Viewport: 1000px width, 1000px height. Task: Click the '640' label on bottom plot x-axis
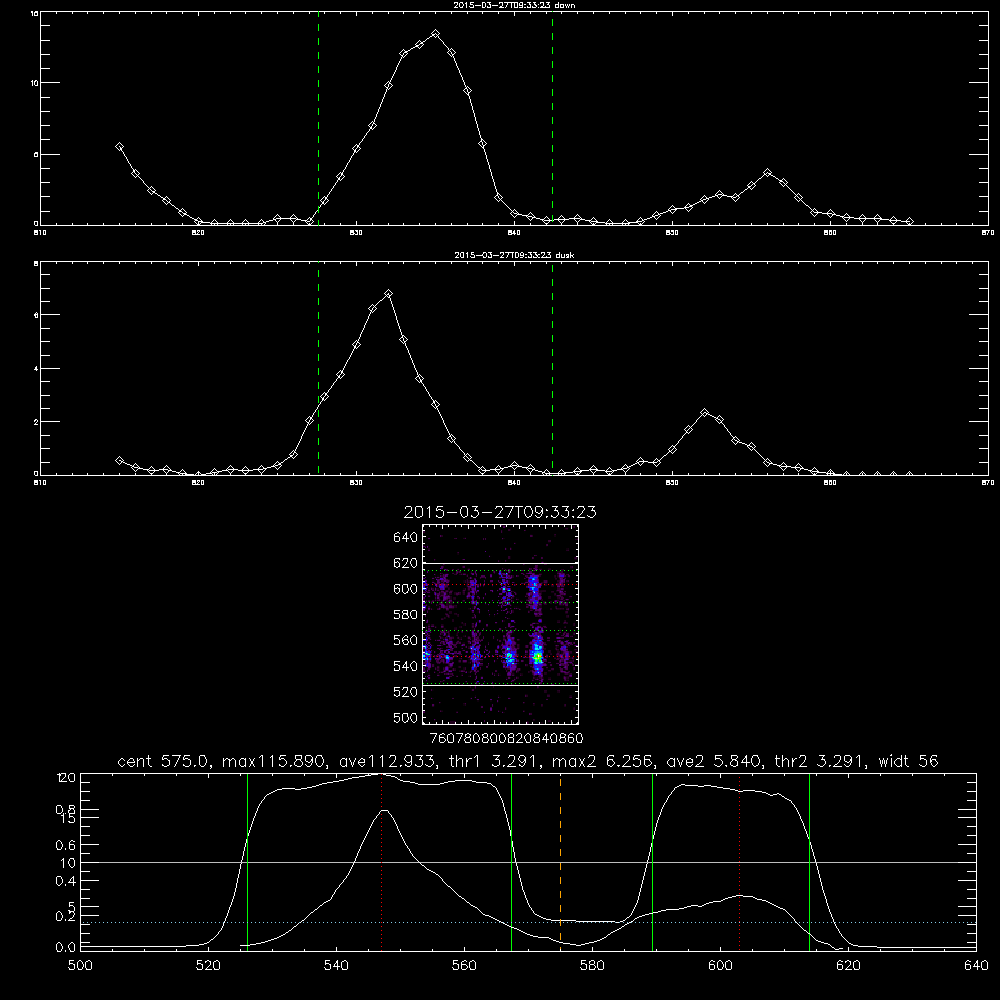[976, 966]
